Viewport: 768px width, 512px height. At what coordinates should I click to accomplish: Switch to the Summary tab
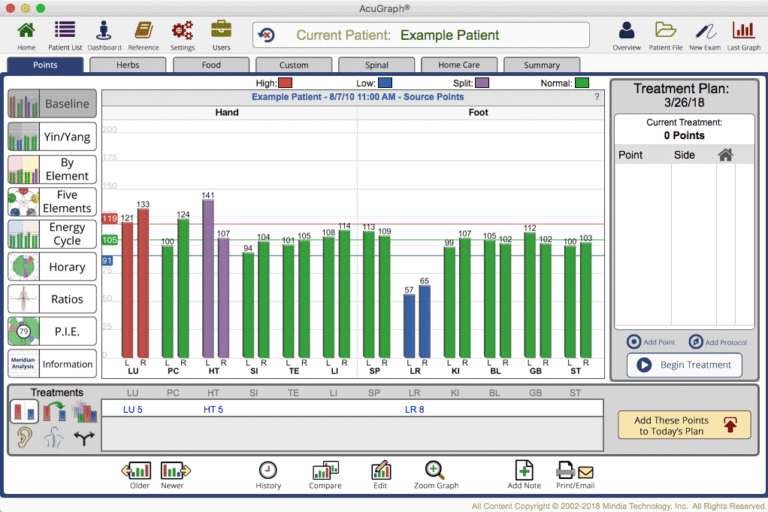[542, 65]
